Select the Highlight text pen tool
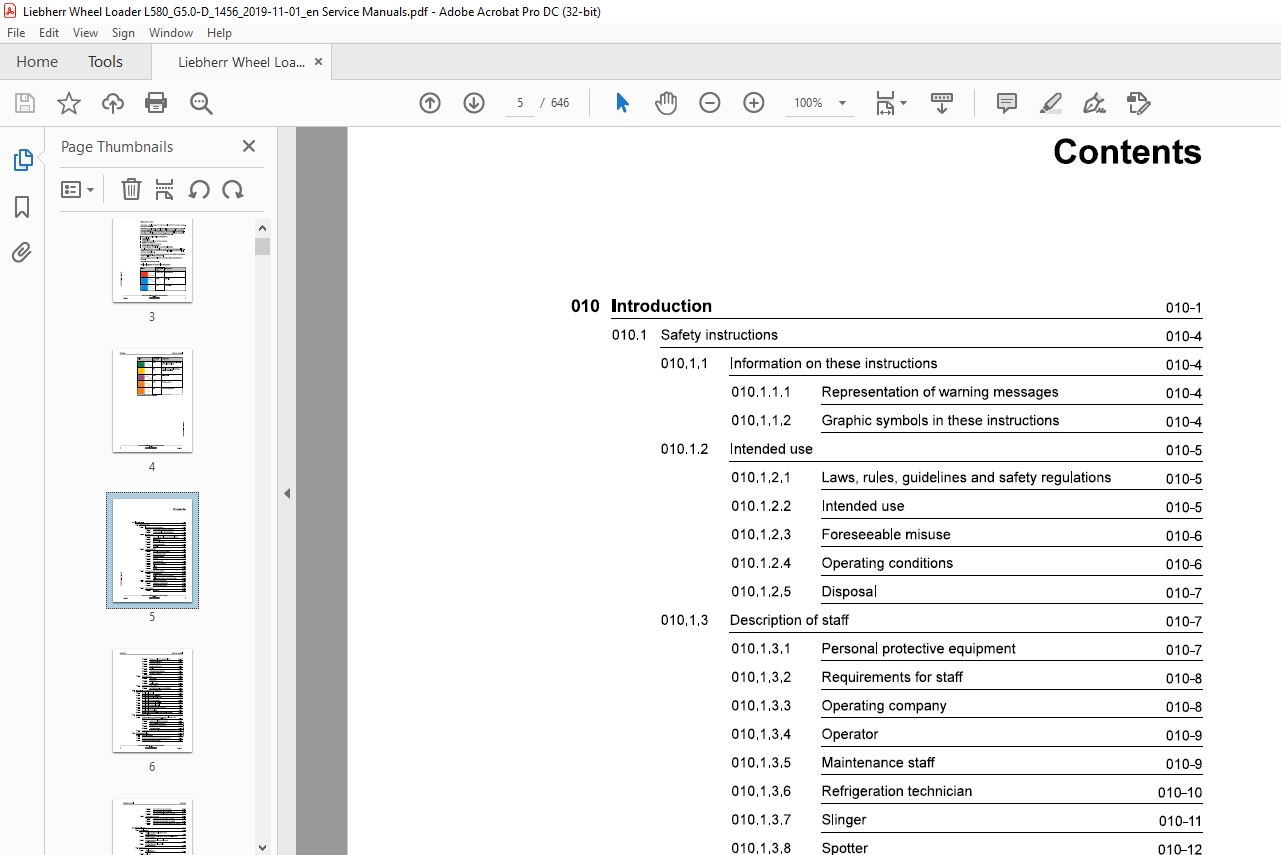 click(x=1051, y=103)
